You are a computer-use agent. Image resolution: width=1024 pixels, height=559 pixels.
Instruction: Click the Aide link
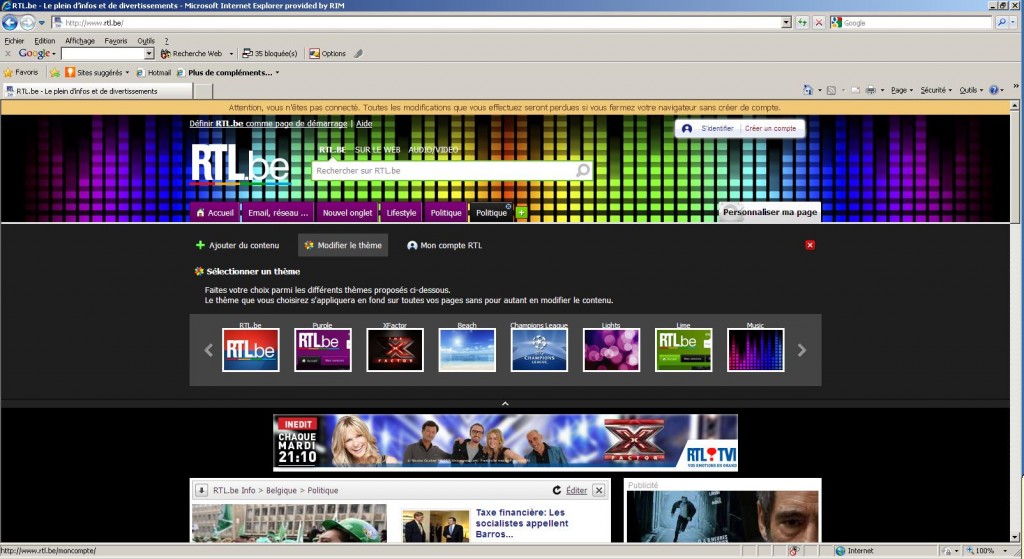pyautogui.click(x=364, y=123)
